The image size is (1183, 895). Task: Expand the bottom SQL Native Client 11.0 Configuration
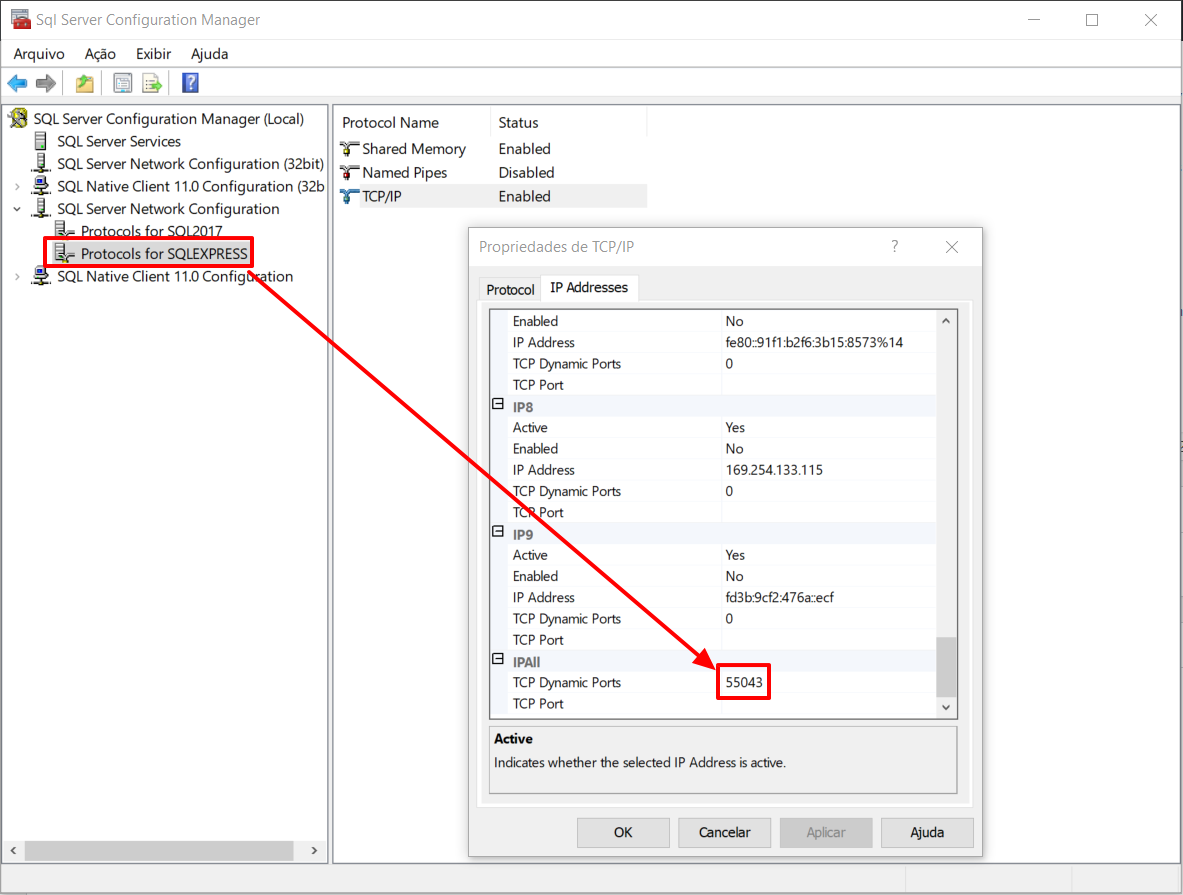(17, 277)
